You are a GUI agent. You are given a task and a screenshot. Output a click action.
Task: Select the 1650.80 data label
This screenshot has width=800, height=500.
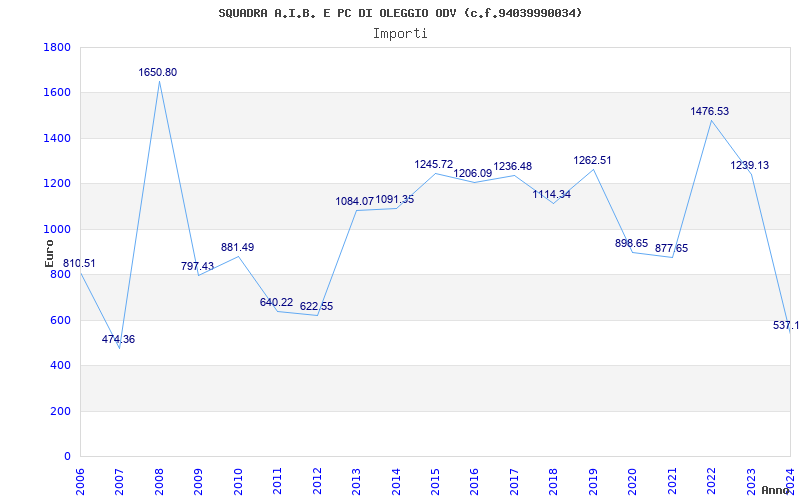pos(158,72)
